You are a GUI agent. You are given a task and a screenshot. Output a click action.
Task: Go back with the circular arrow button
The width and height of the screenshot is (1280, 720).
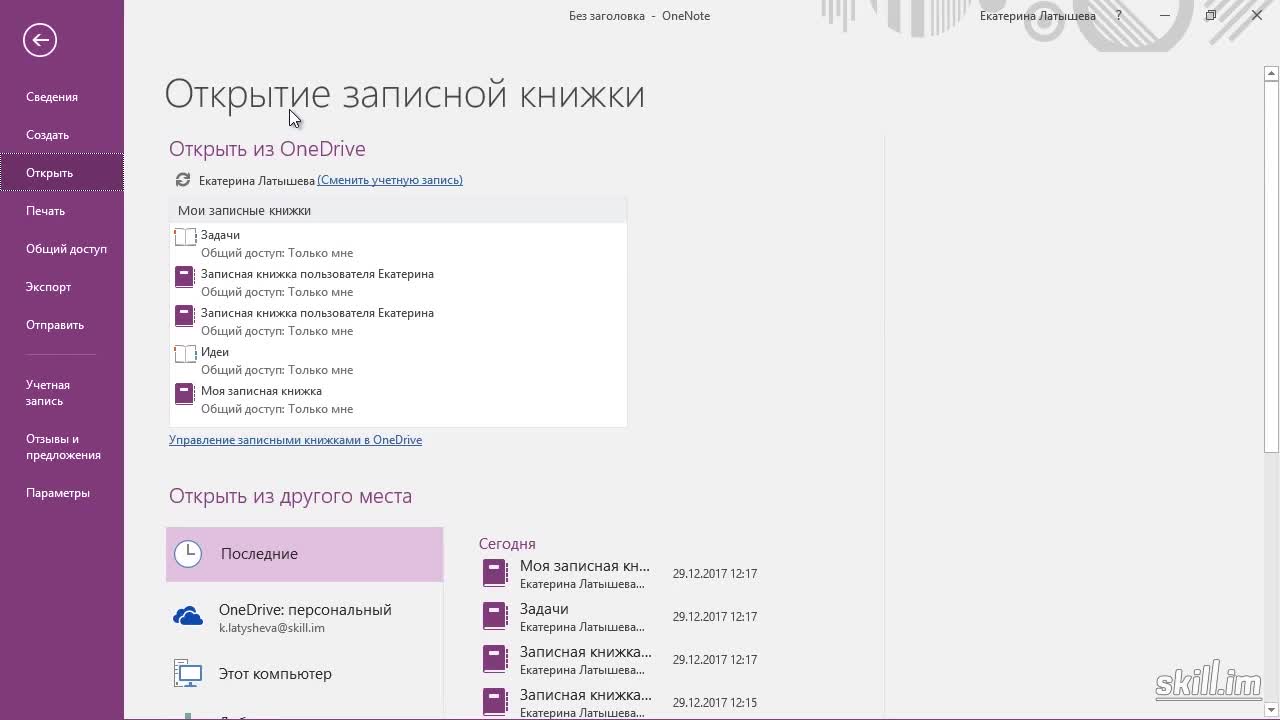pyautogui.click(x=40, y=40)
